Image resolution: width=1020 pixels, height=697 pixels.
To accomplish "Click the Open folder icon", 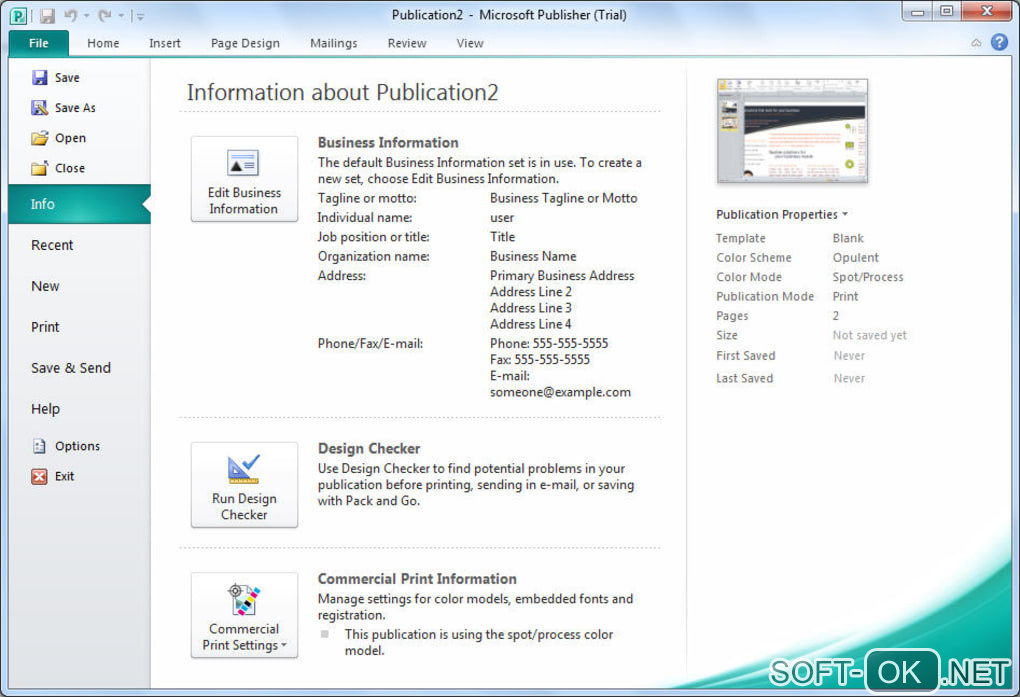I will click(x=40, y=138).
